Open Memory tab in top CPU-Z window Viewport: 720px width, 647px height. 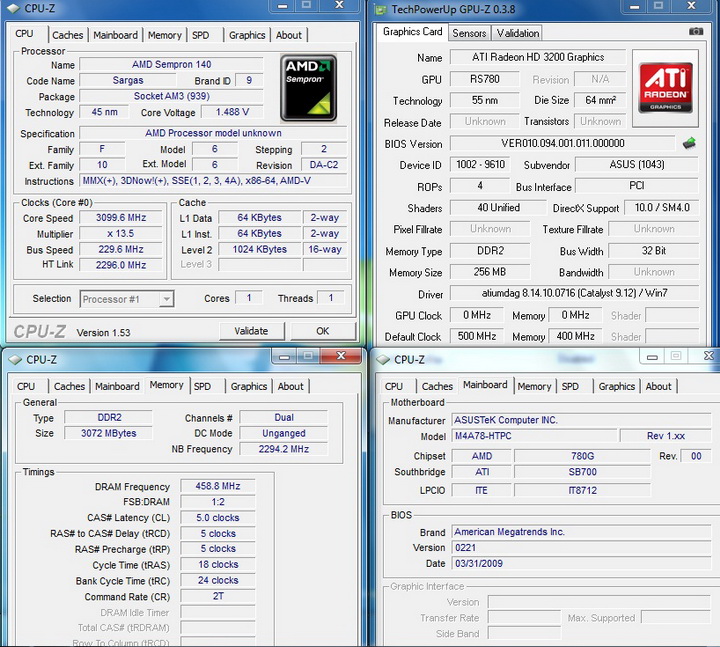tap(165, 35)
